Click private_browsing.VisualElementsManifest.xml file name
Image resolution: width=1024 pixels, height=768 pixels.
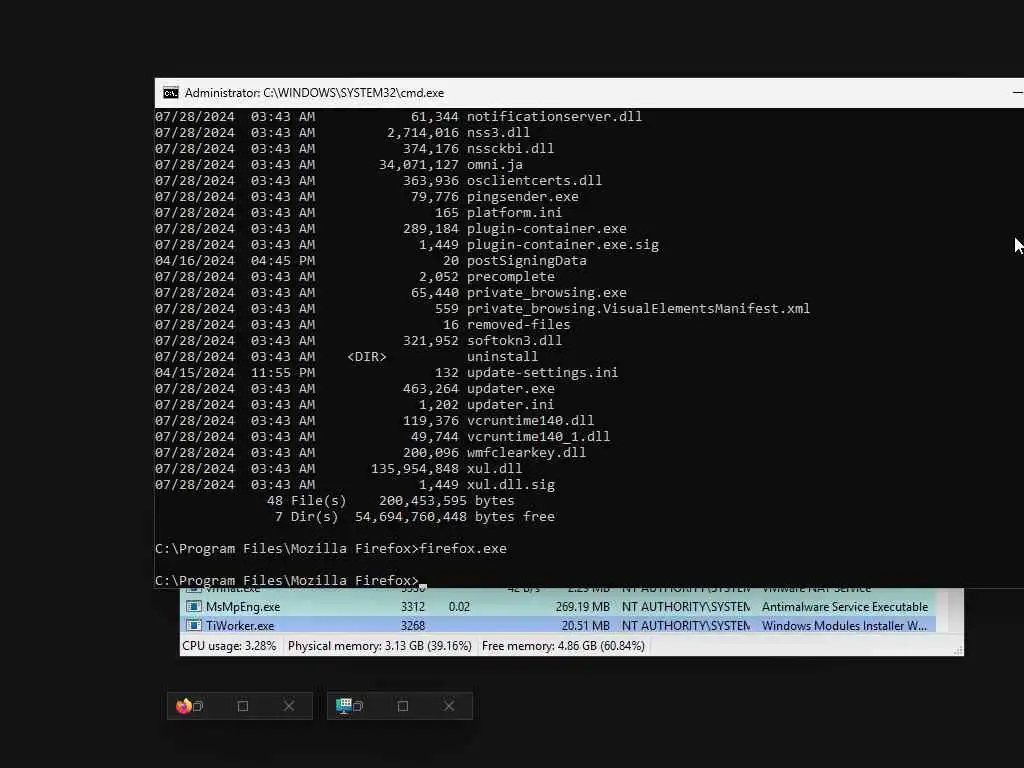[x=638, y=309]
